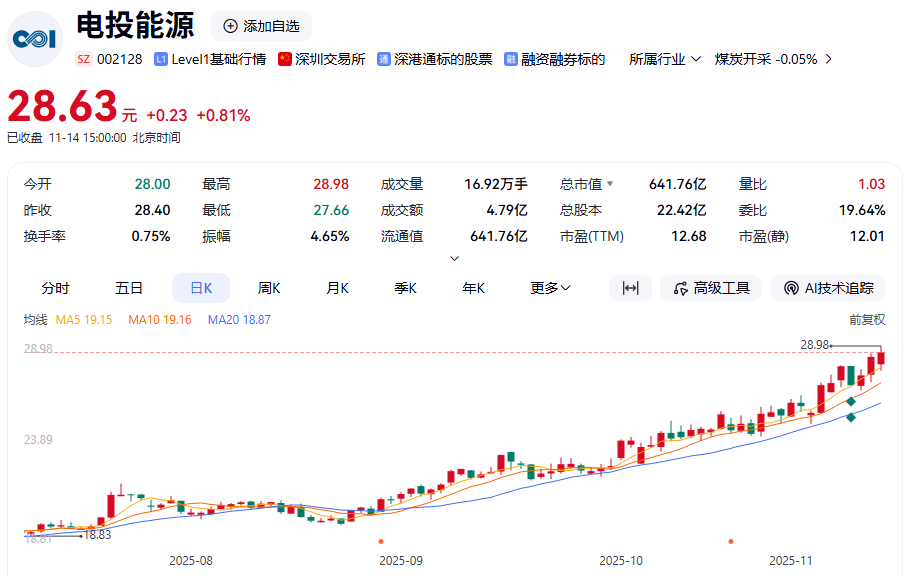
Task: Click the SZ exchange badge icon
Action: point(84,59)
